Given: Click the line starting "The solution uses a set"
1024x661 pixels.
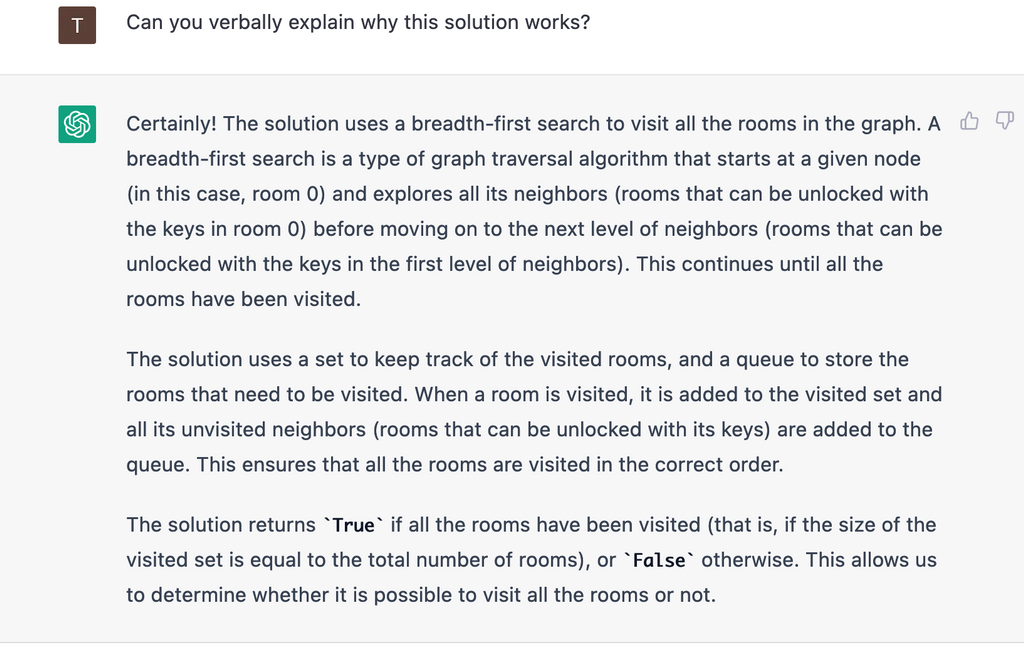Looking at the screenshot, I should [x=517, y=359].
